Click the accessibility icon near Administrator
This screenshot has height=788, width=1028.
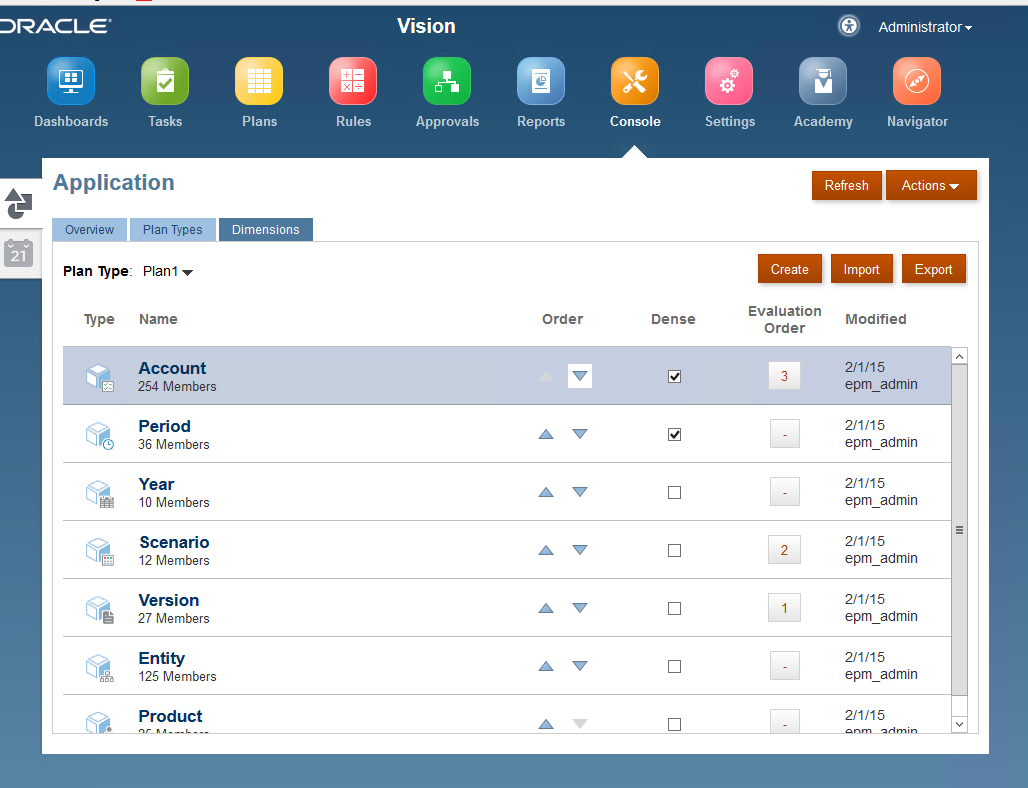click(x=849, y=26)
